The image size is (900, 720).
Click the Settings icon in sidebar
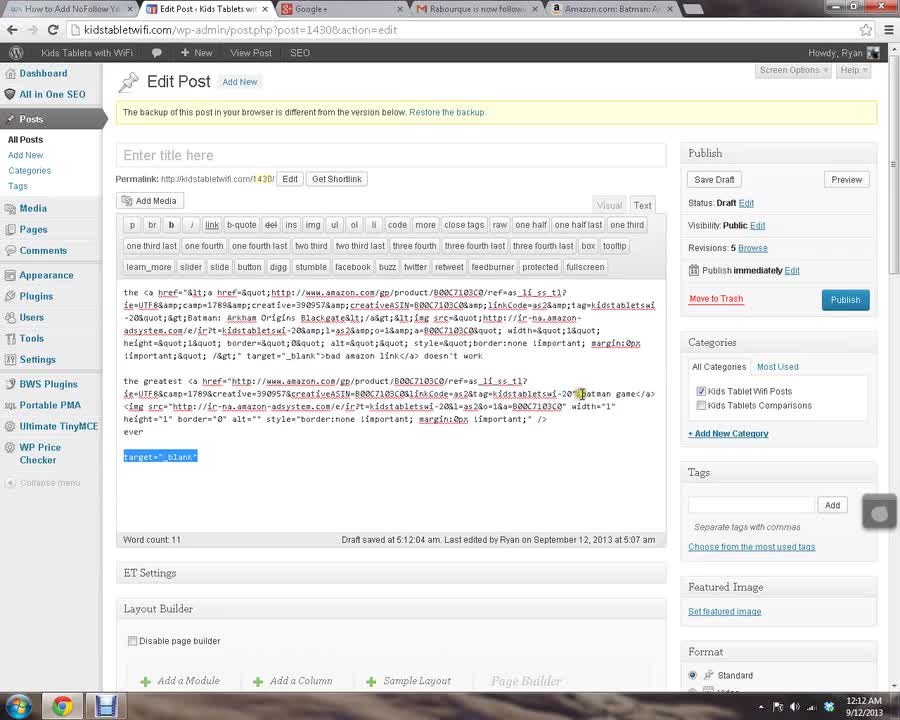click(x=10, y=359)
